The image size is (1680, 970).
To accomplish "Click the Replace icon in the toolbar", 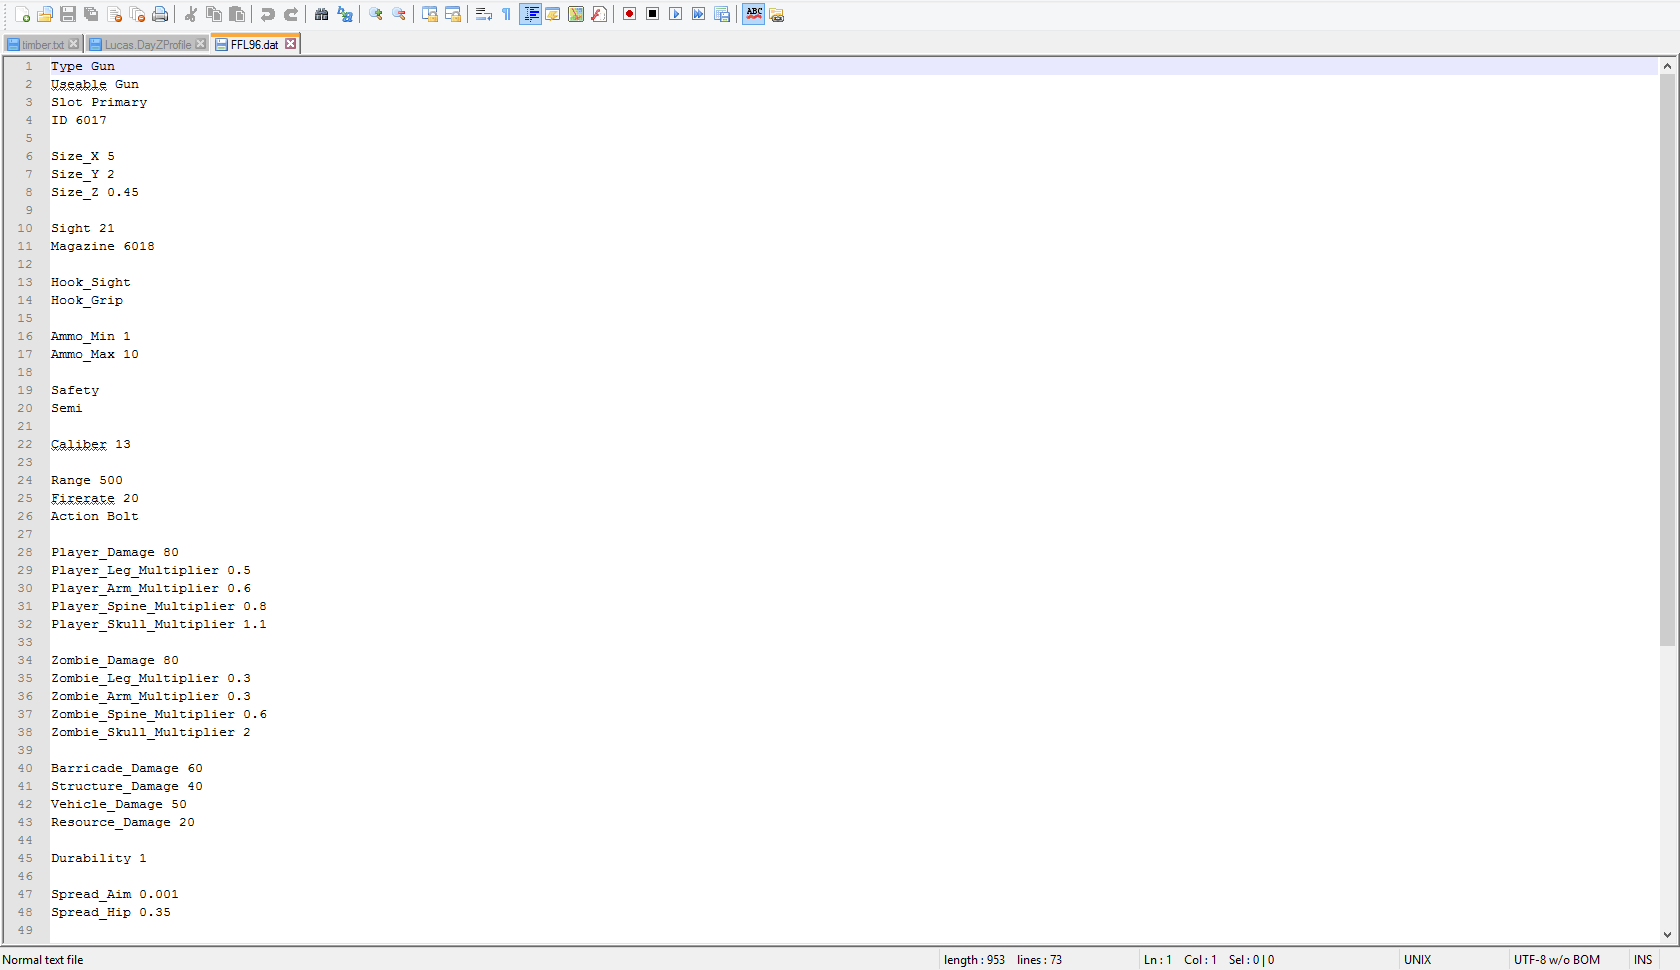I will pyautogui.click(x=345, y=14).
